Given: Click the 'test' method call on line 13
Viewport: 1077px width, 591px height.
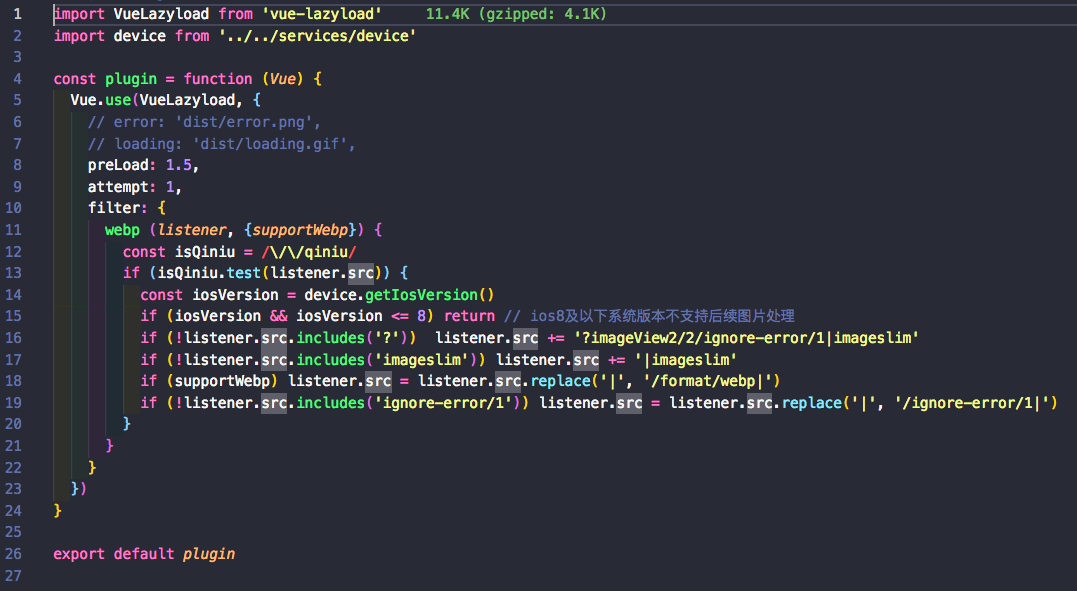Looking at the screenshot, I should click(243, 273).
